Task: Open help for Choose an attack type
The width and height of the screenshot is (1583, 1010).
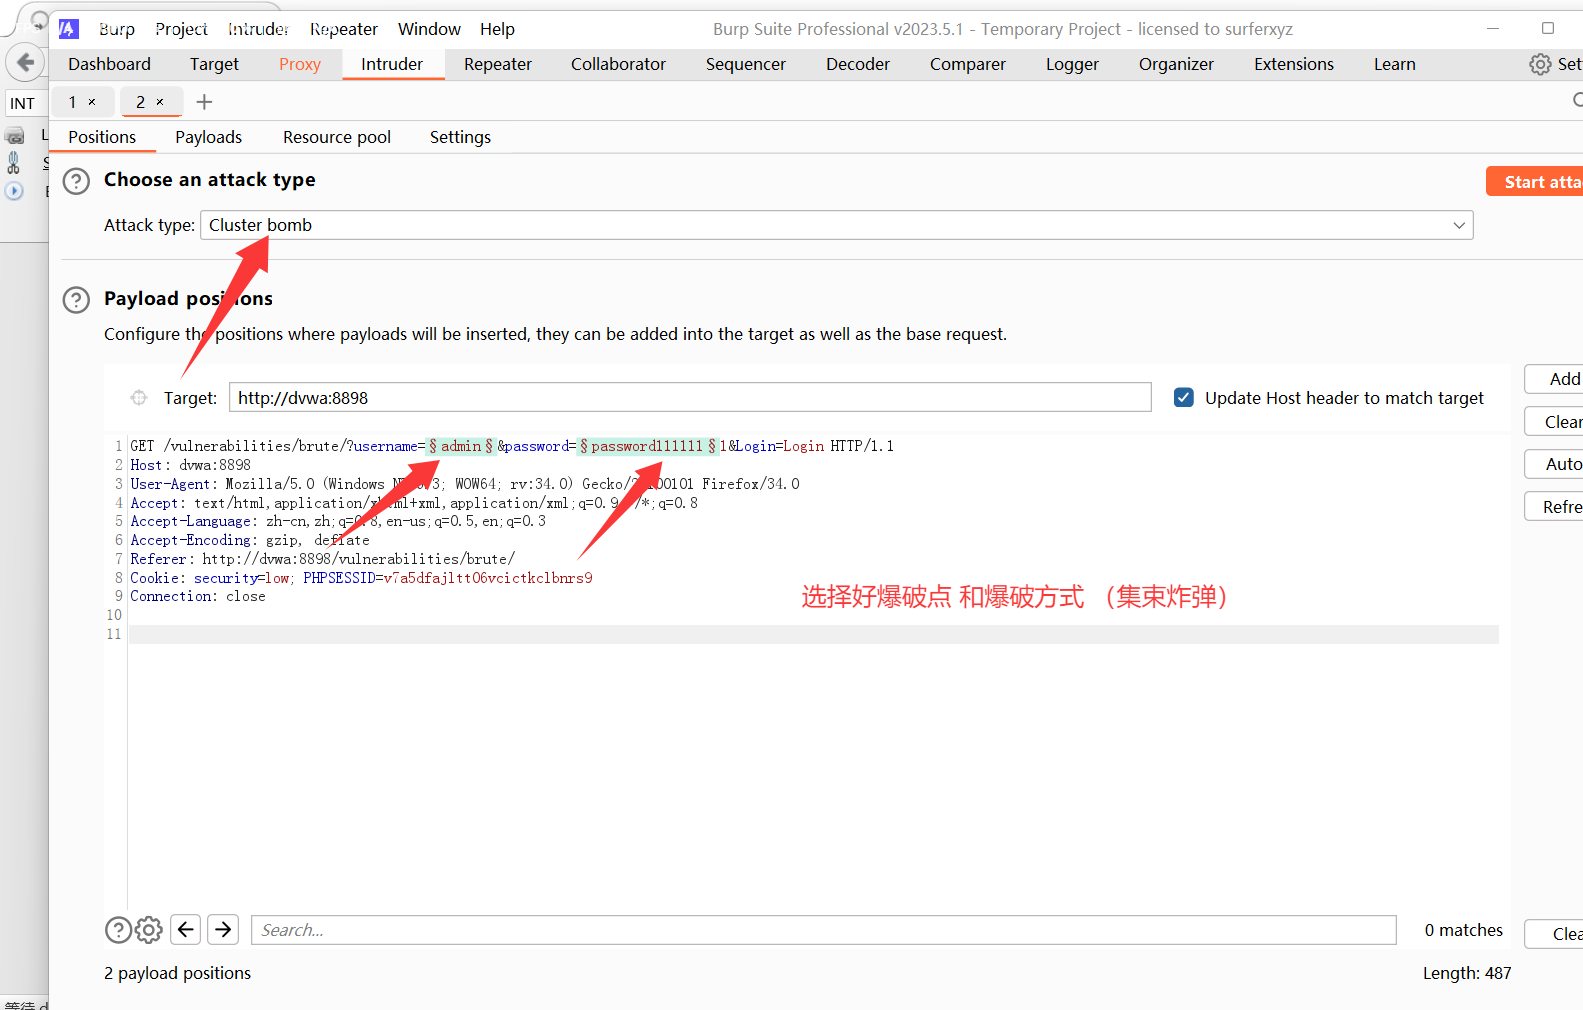Action: [x=76, y=181]
